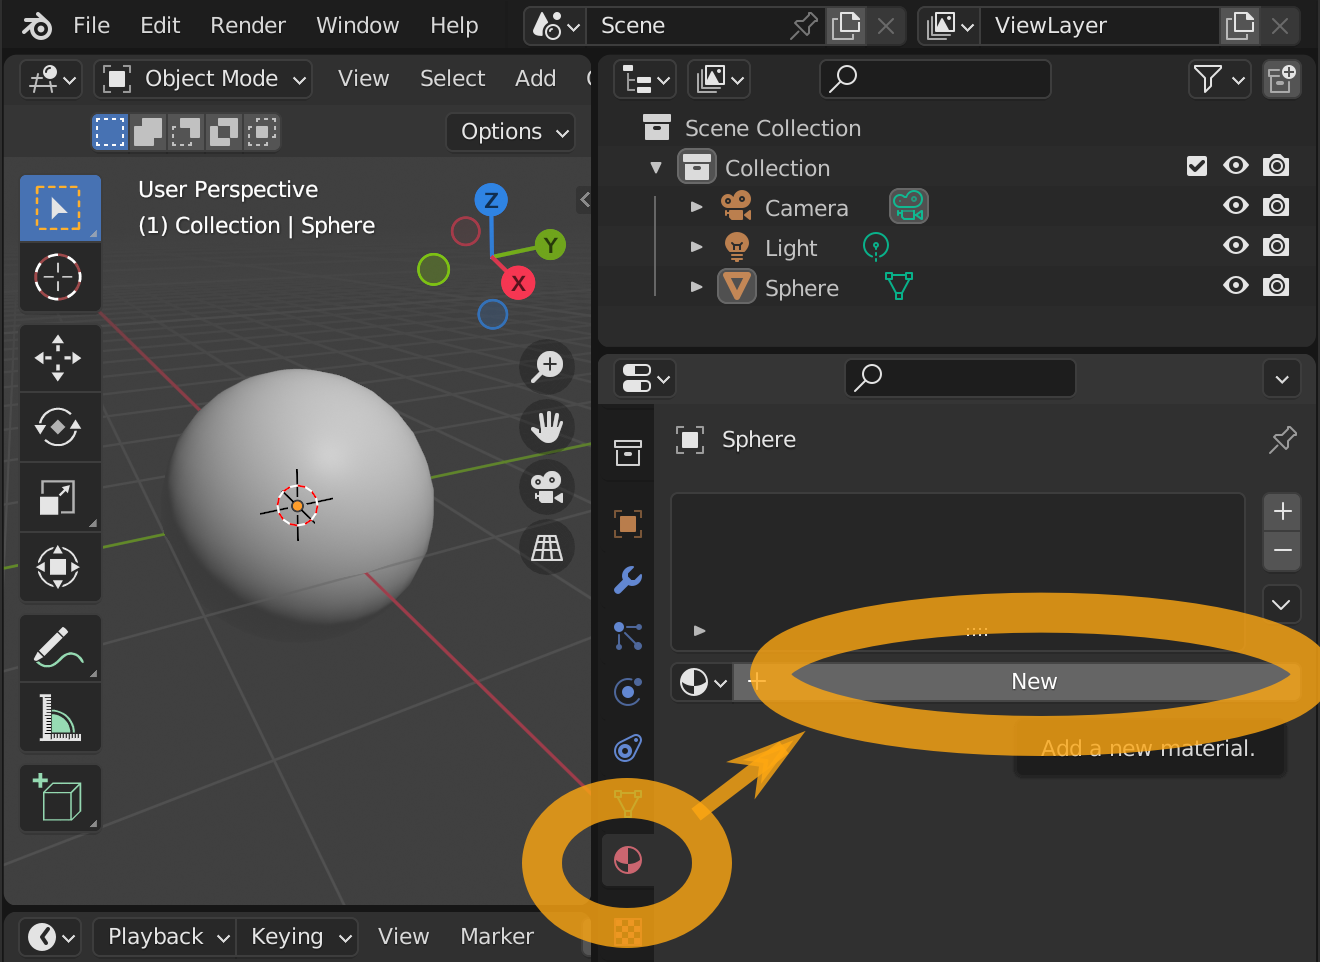Image resolution: width=1320 pixels, height=962 pixels.
Task: Open the Material properties tab
Action: coord(628,860)
